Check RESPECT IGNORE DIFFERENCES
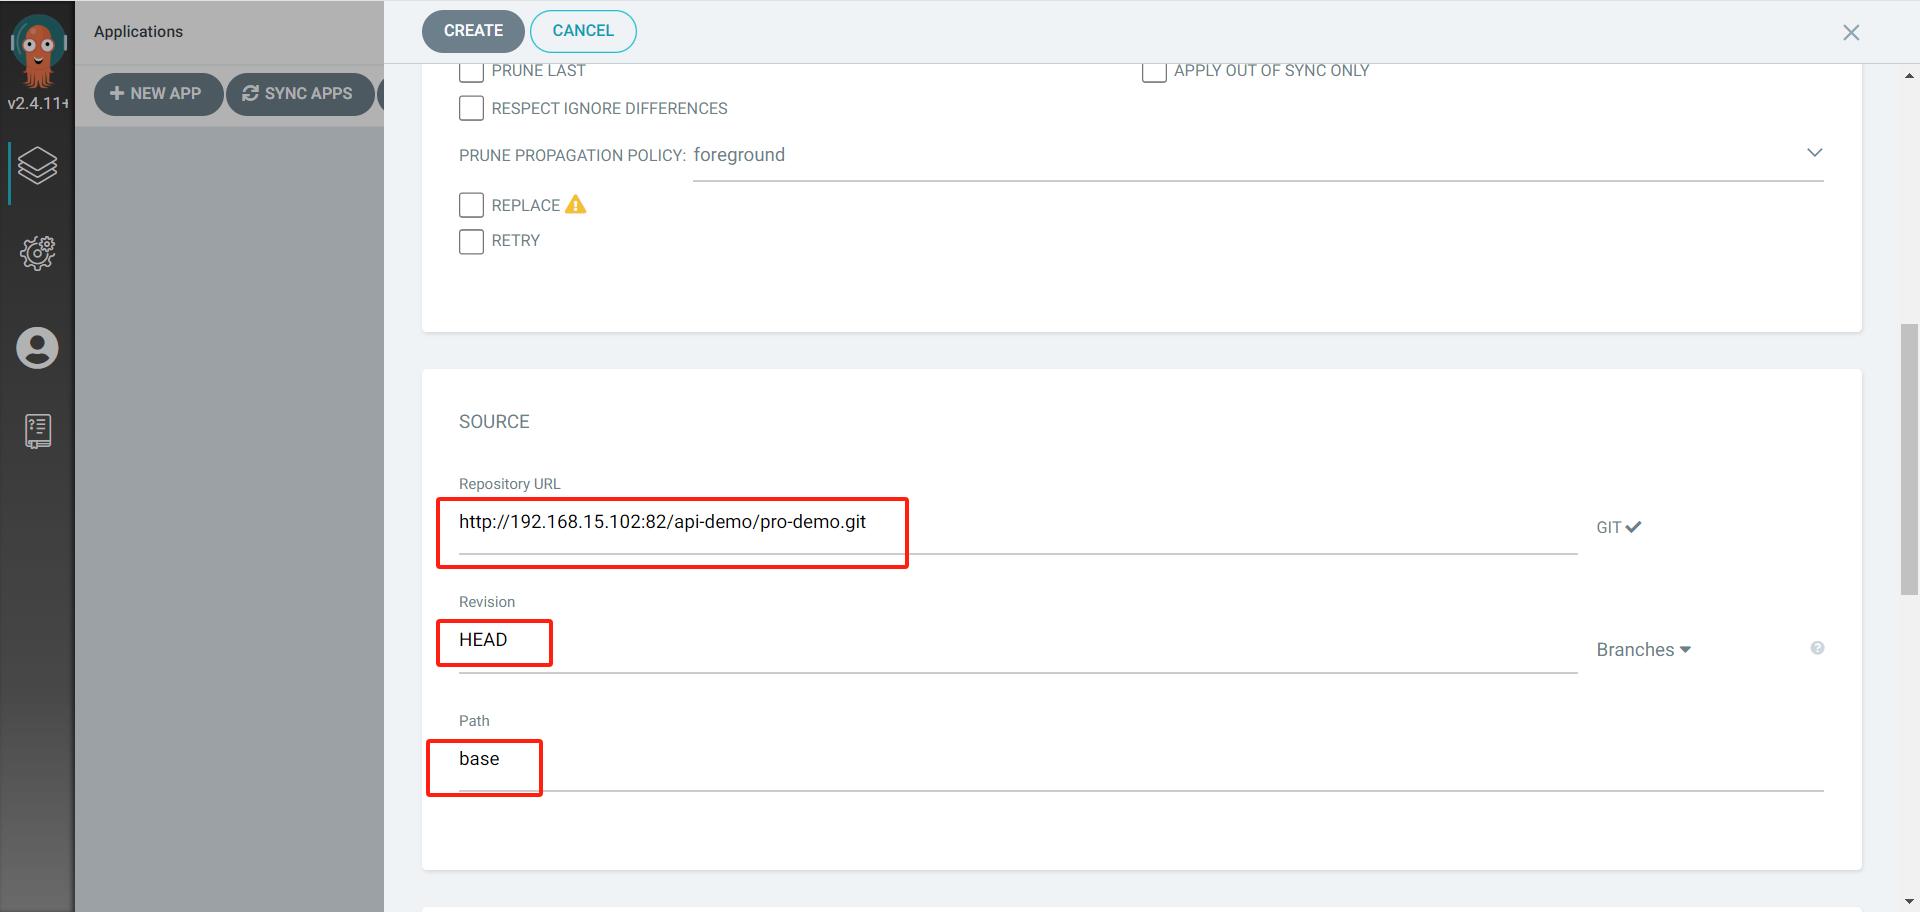The height and width of the screenshot is (912, 1920). click(x=471, y=107)
